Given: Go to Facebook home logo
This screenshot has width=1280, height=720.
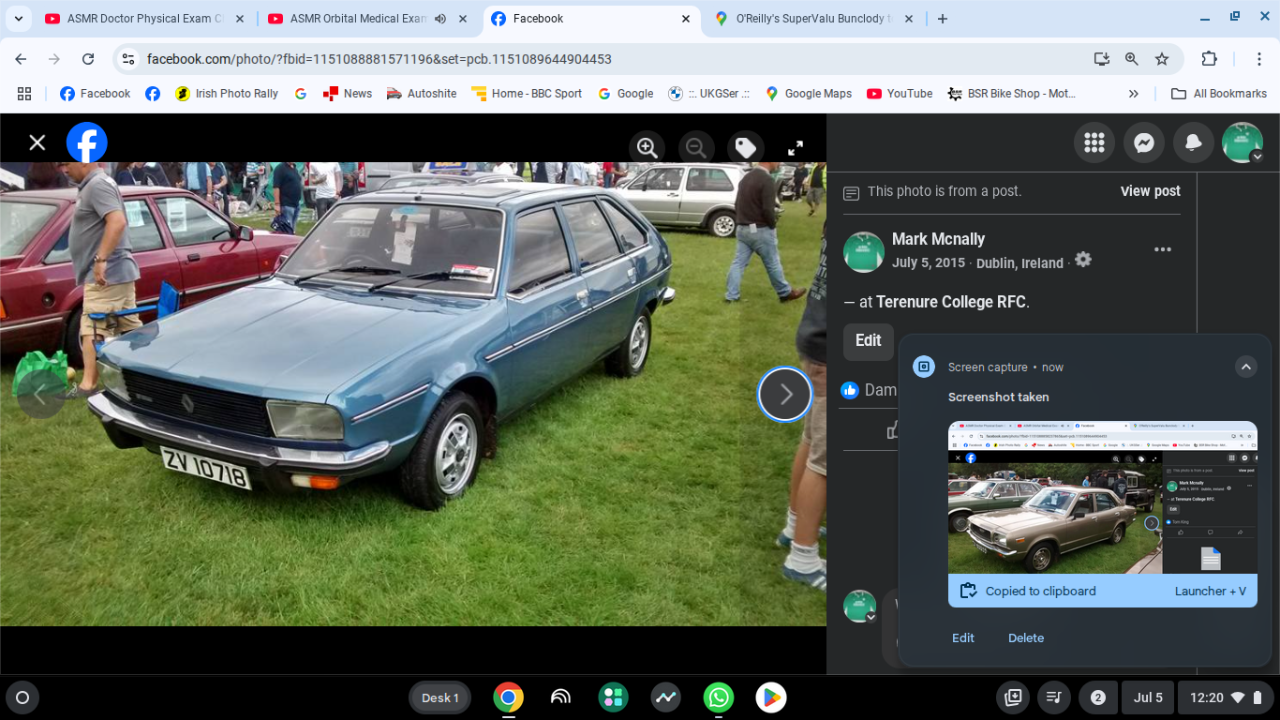Looking at the screenshot, I should 87,142.
